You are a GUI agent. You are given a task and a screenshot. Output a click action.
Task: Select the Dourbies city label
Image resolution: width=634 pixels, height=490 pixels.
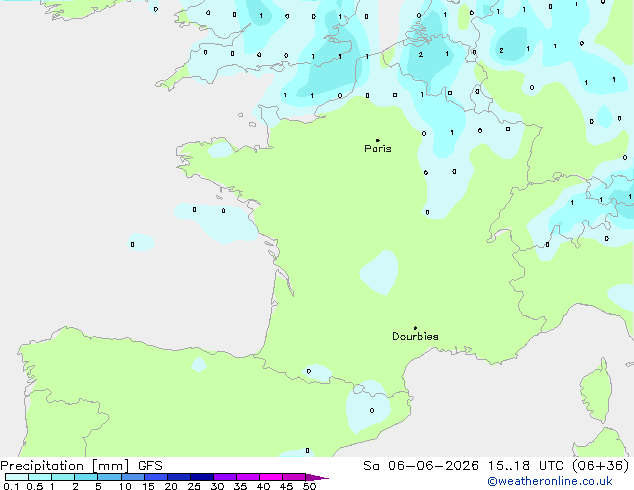[x=415, y=336]
